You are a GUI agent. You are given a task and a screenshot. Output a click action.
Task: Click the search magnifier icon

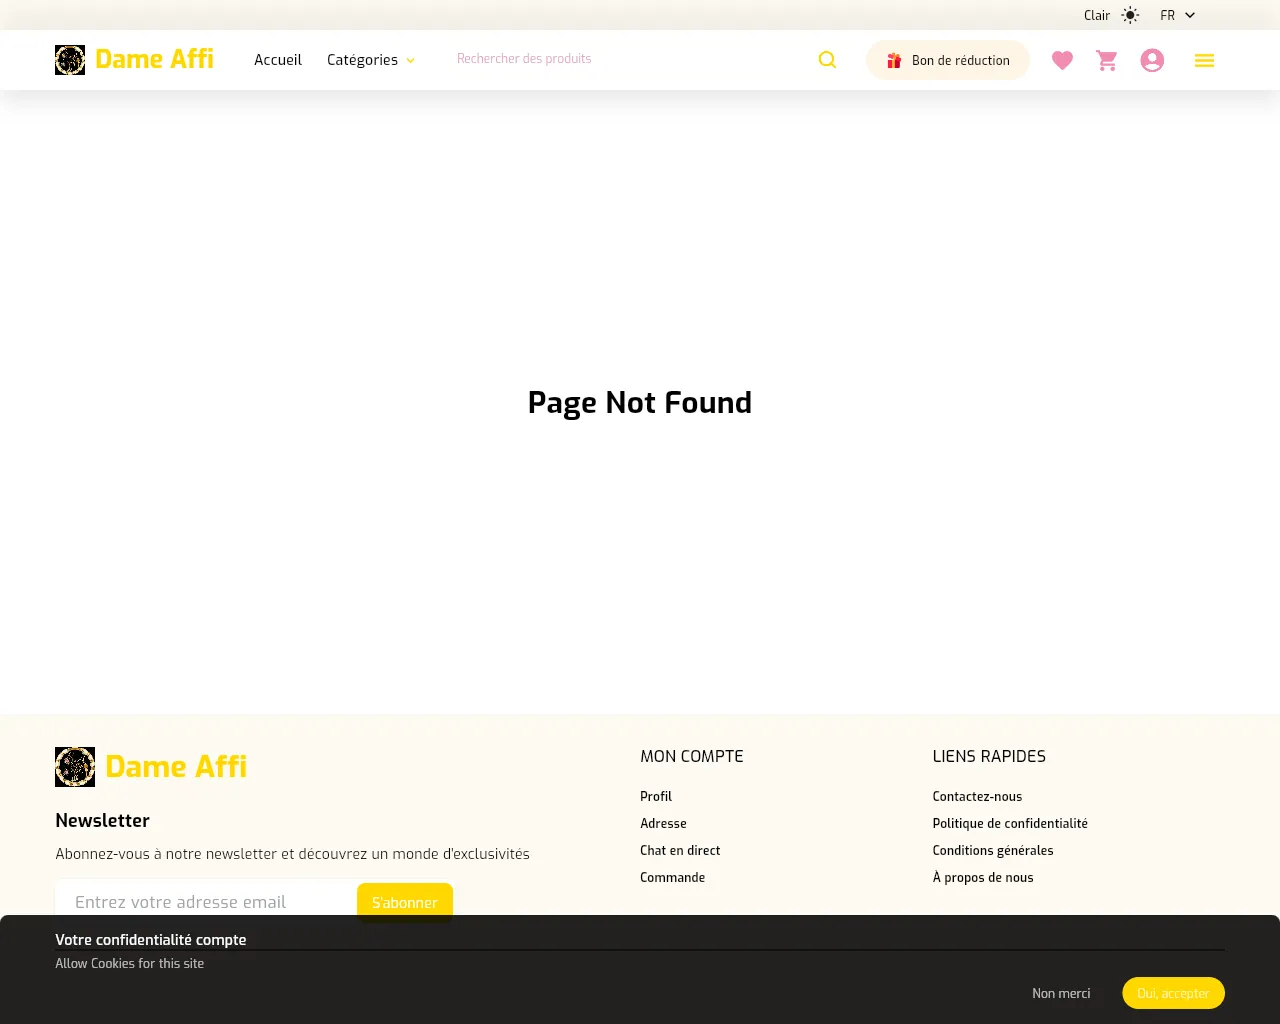click(x=827, y=60)
